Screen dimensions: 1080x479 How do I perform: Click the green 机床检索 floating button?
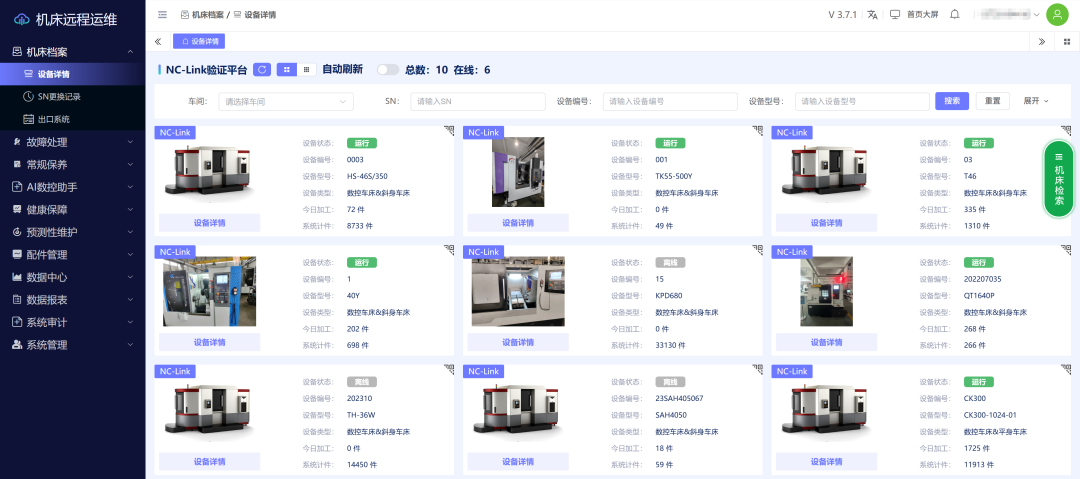(1058, 178)
